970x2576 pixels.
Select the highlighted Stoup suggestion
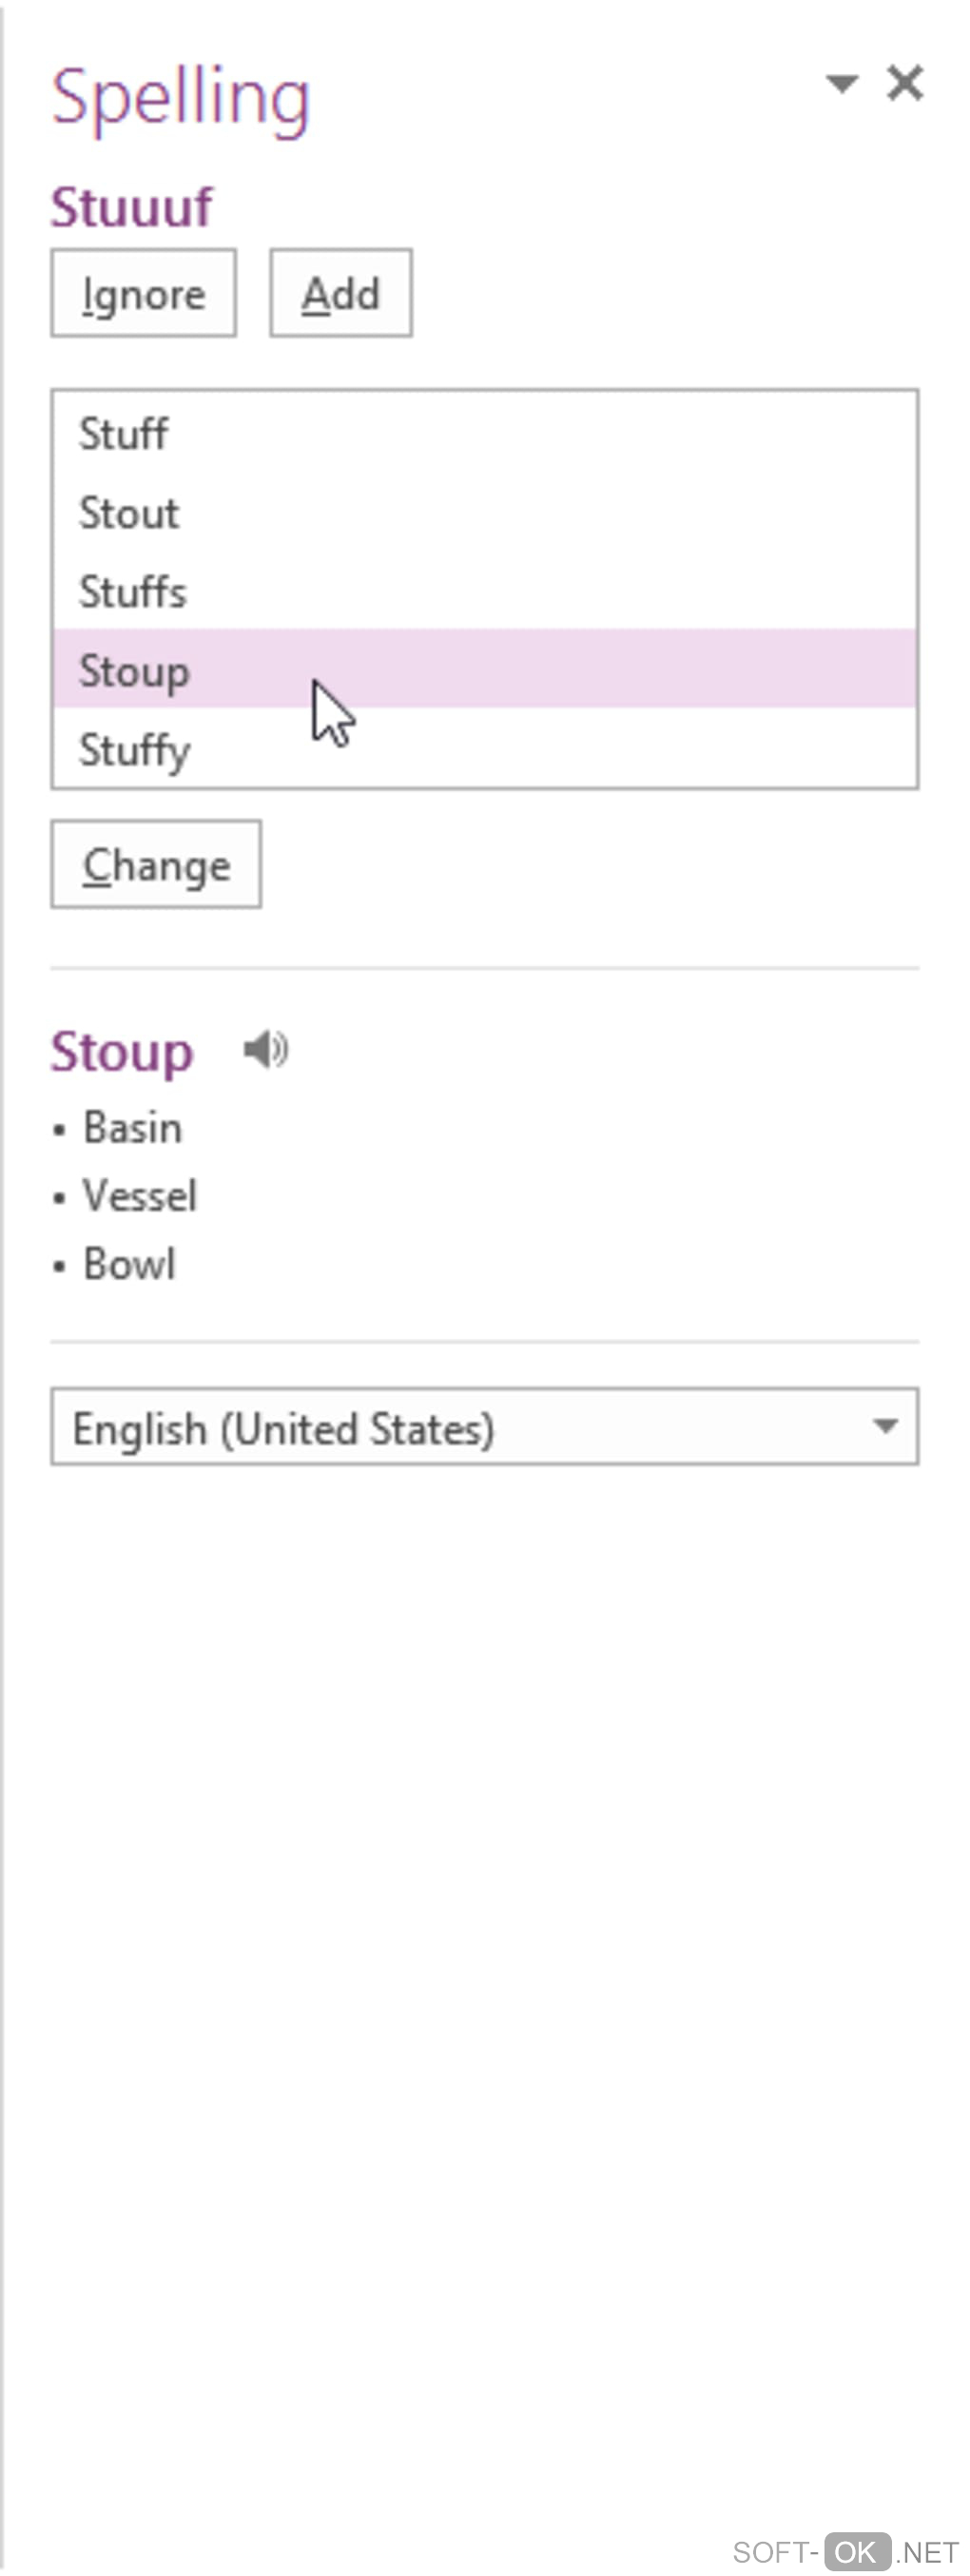click(134, 670)
